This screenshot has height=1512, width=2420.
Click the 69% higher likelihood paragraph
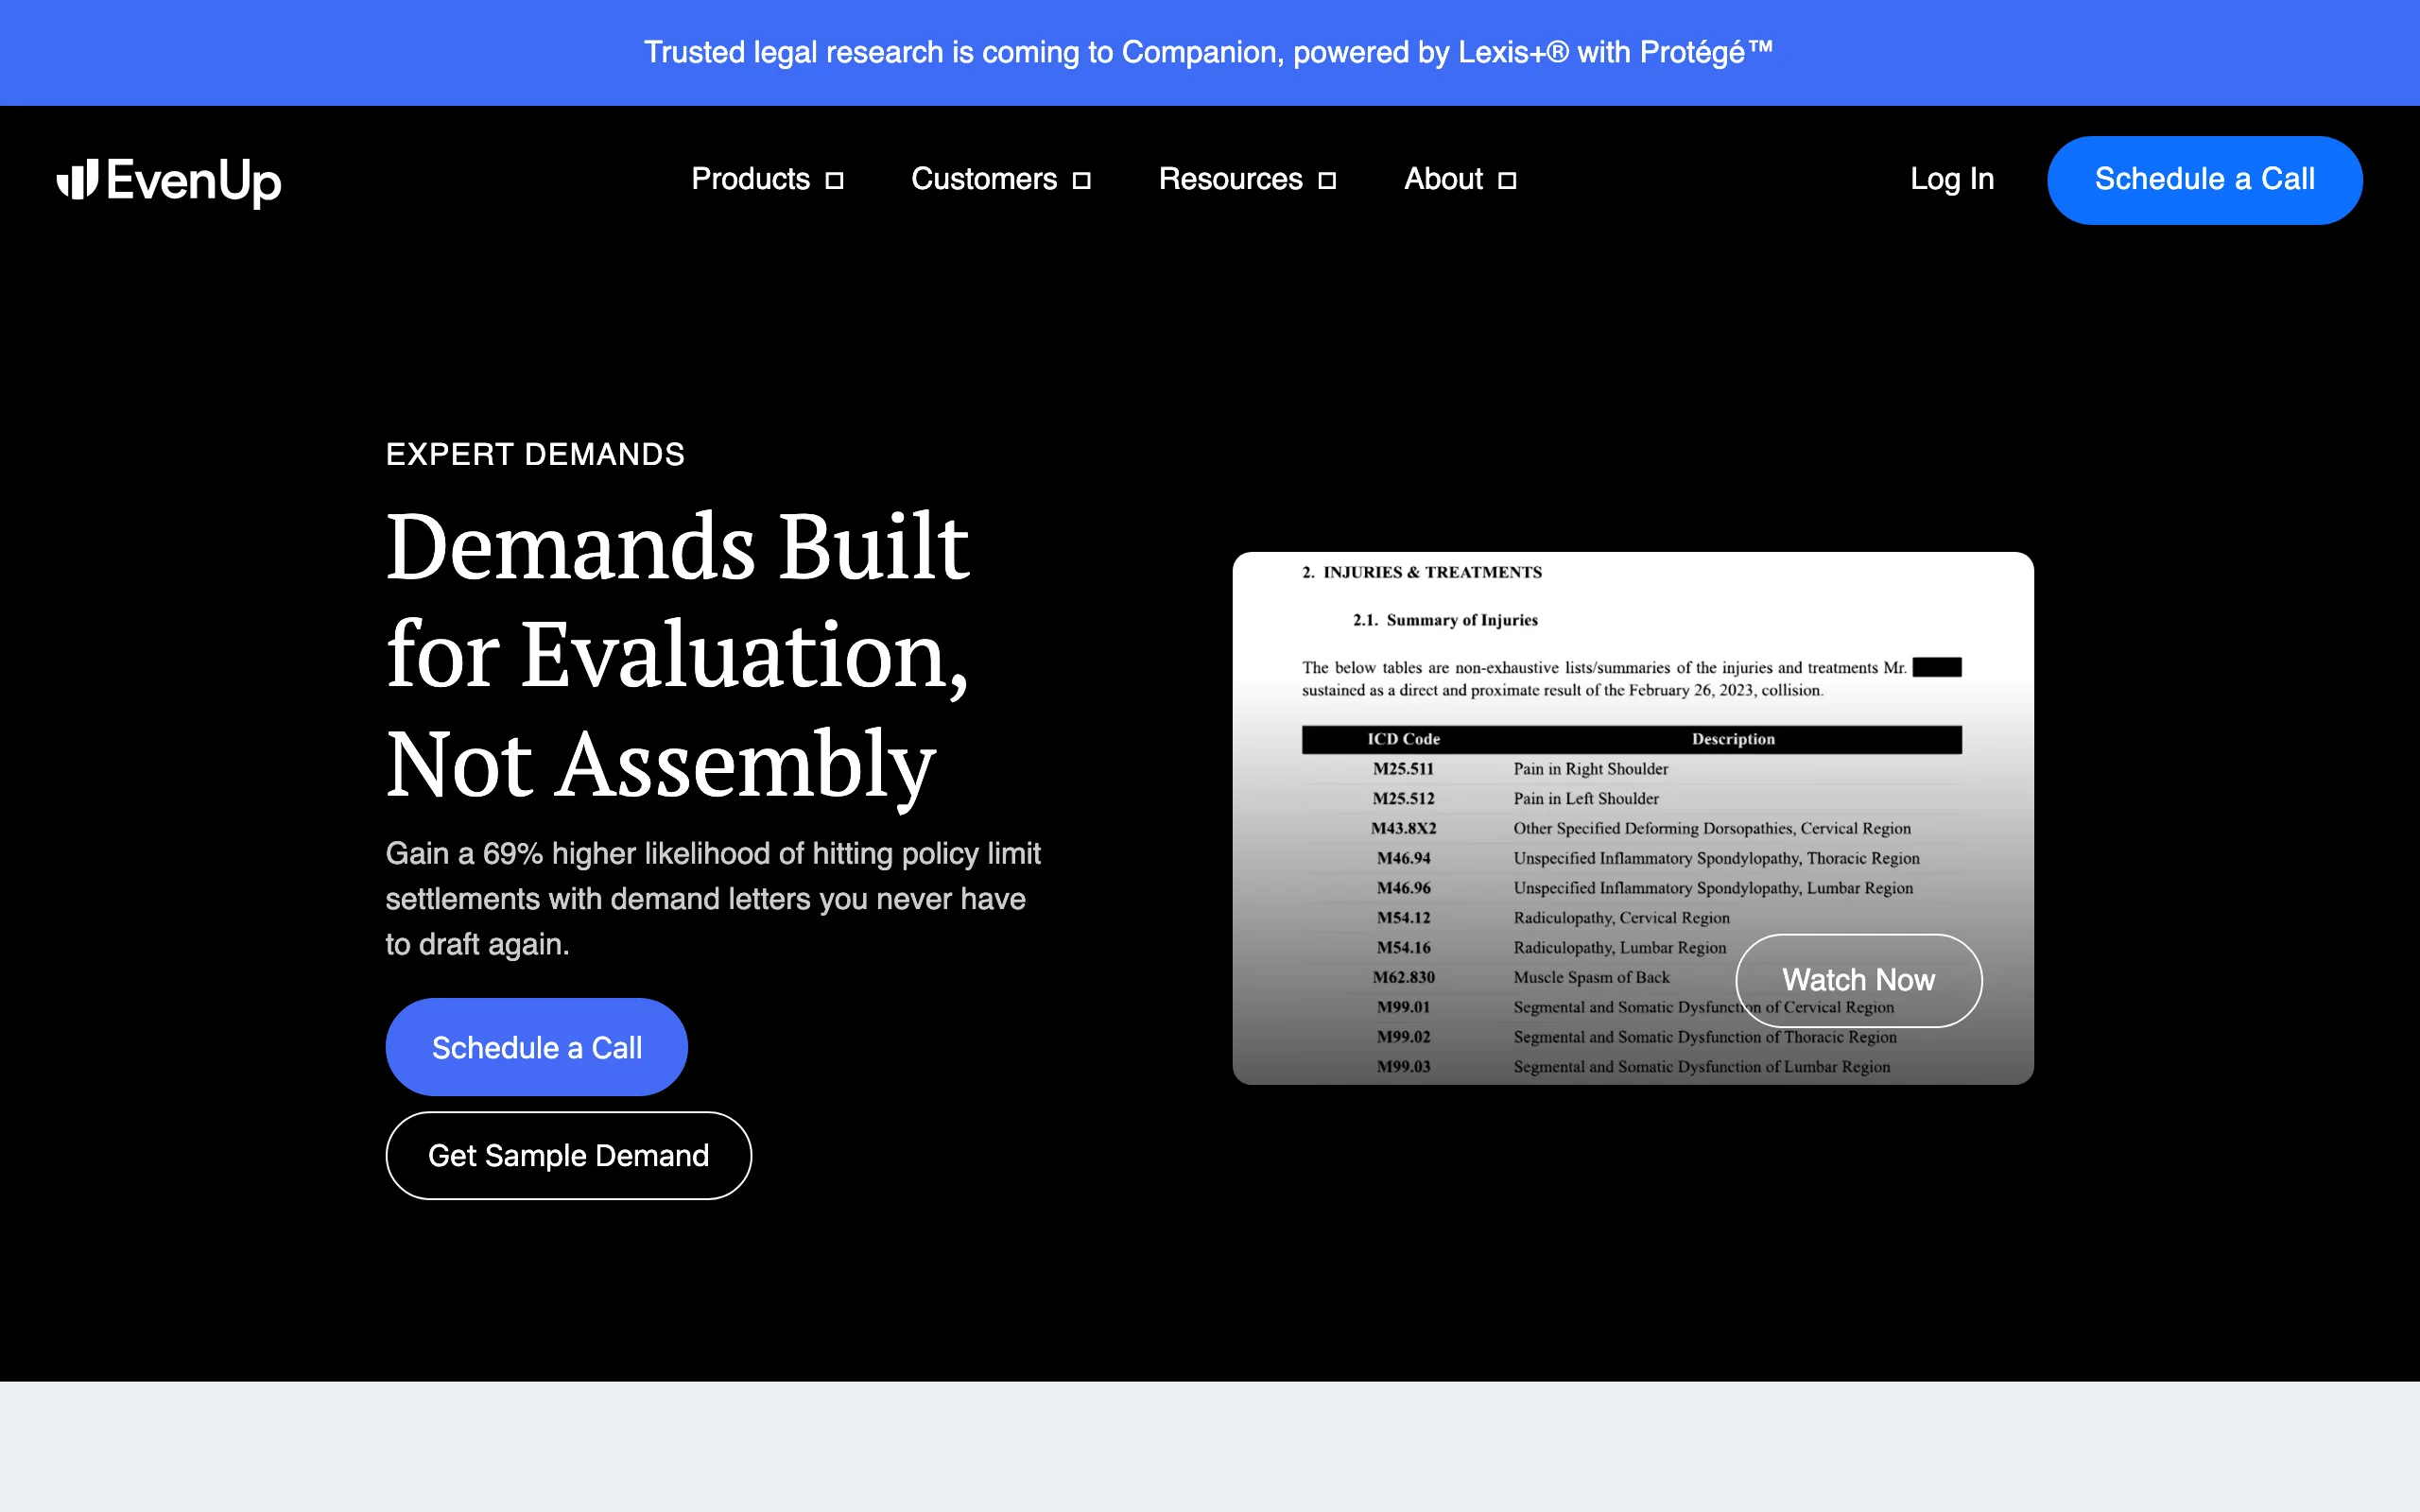coord(713,898)
